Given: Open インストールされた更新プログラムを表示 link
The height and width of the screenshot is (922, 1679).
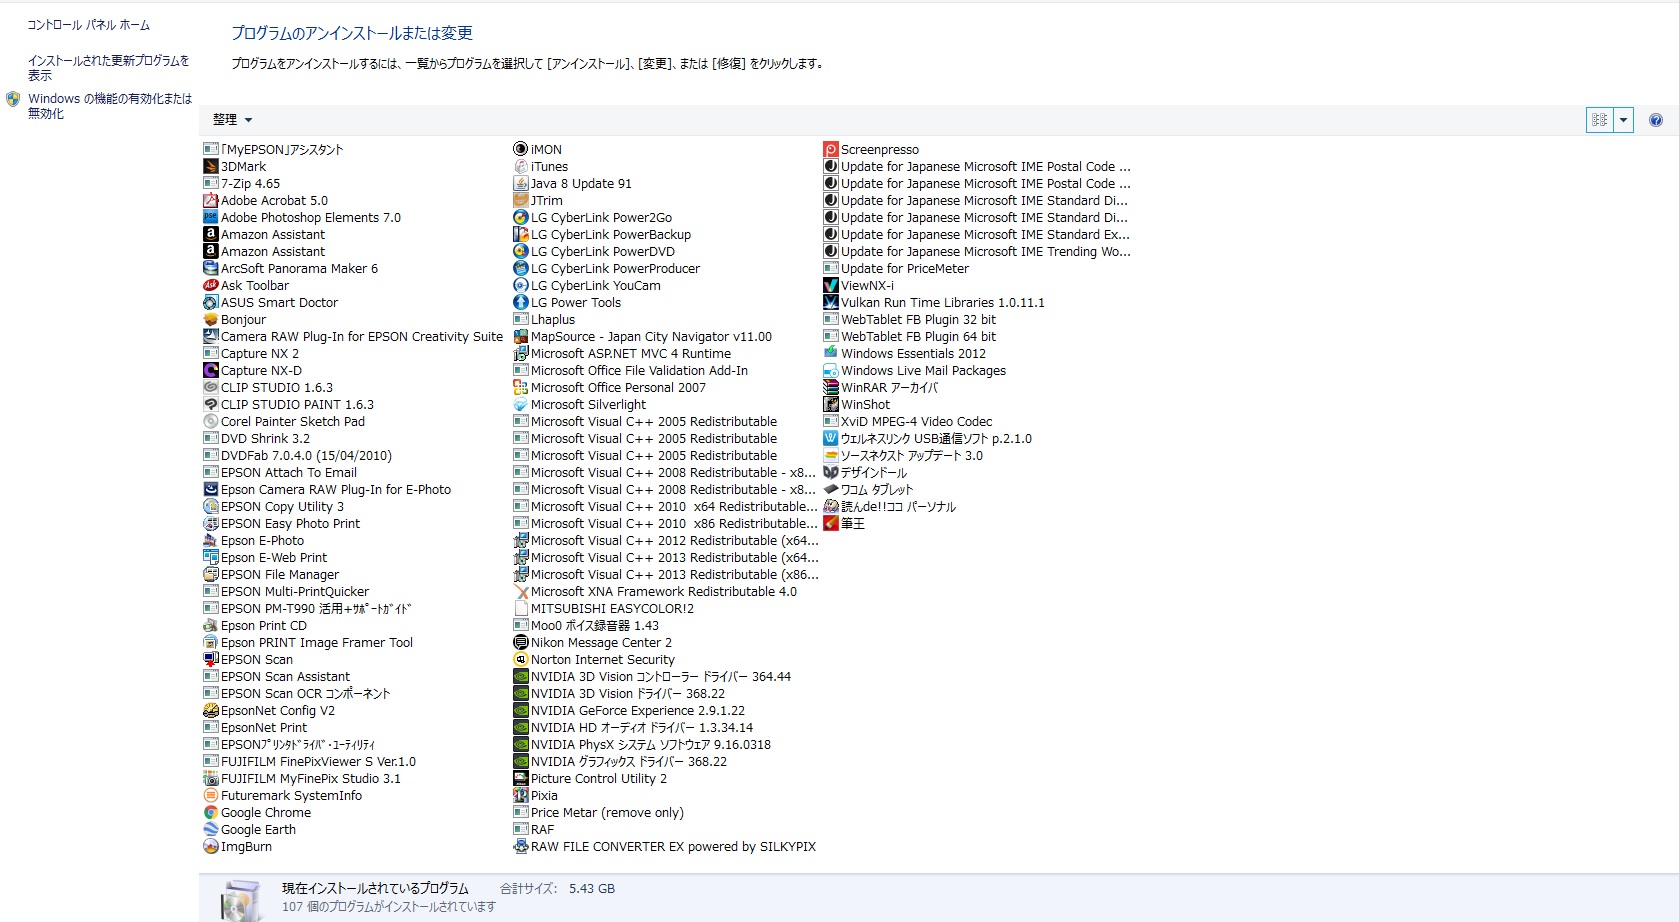Looking at the screenshot, I should (109, 68).
